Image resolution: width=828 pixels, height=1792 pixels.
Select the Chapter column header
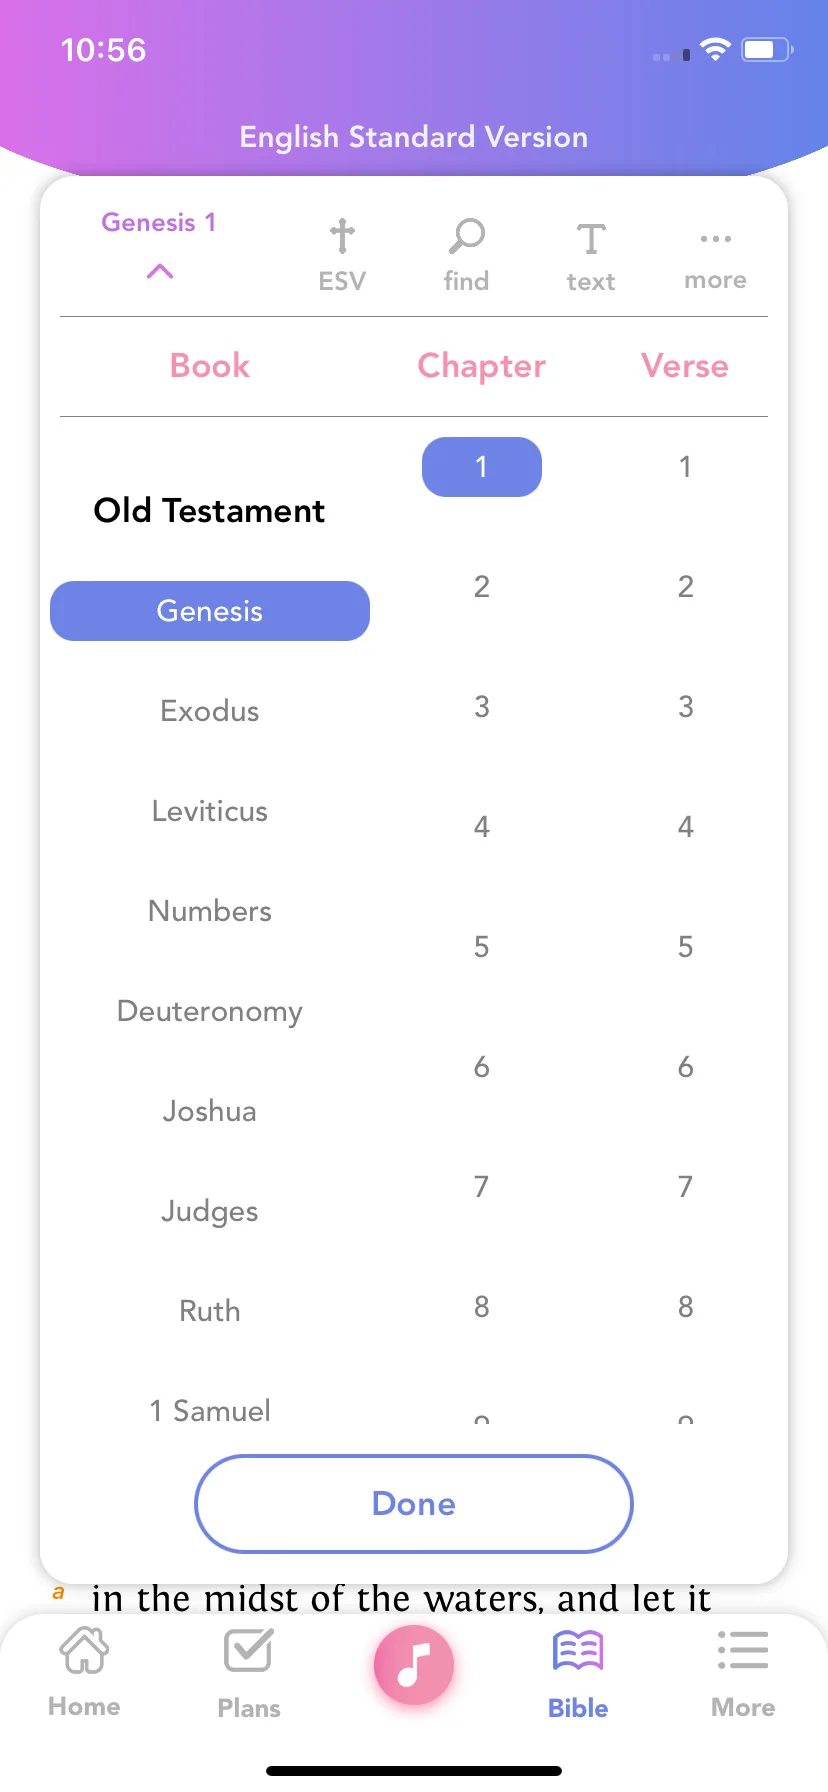click(x=482, y=366)
